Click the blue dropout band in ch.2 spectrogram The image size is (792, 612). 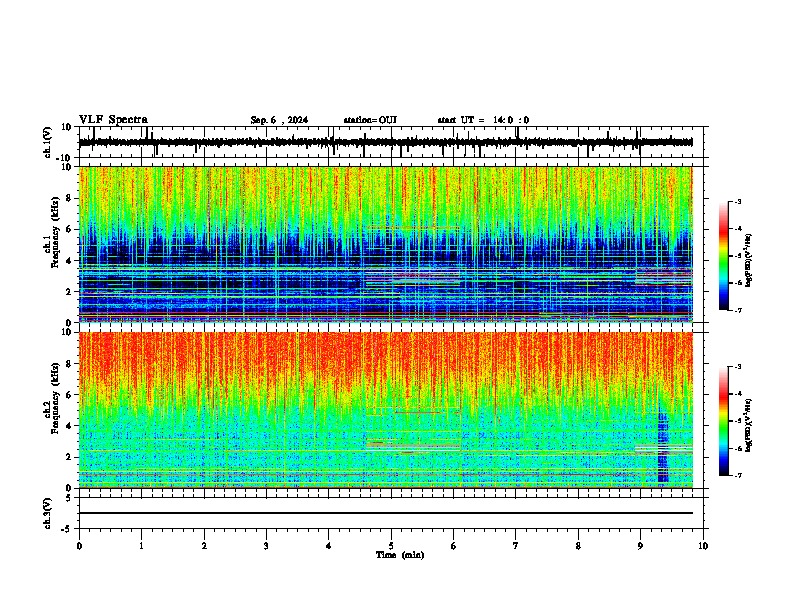[663, 447]
